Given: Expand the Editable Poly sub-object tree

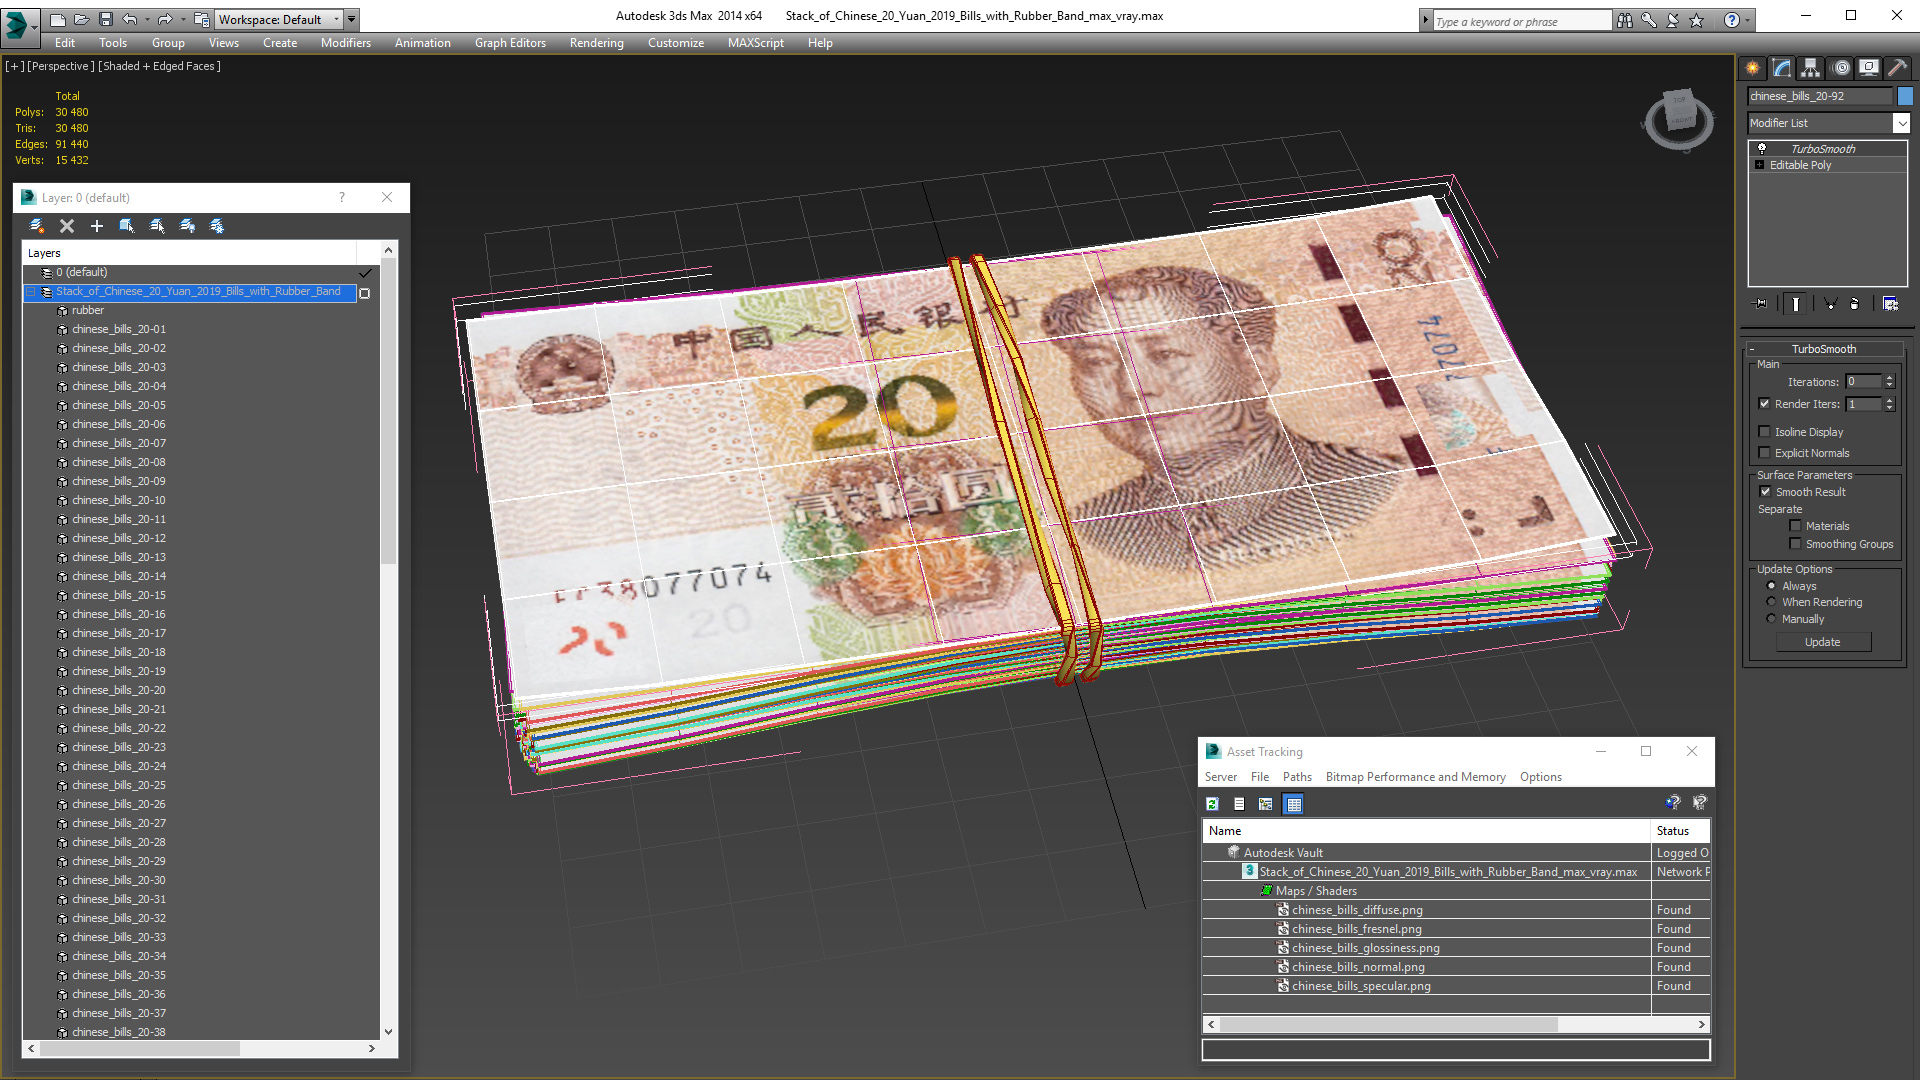Looking at the screenshot, I should (1759, 165).
